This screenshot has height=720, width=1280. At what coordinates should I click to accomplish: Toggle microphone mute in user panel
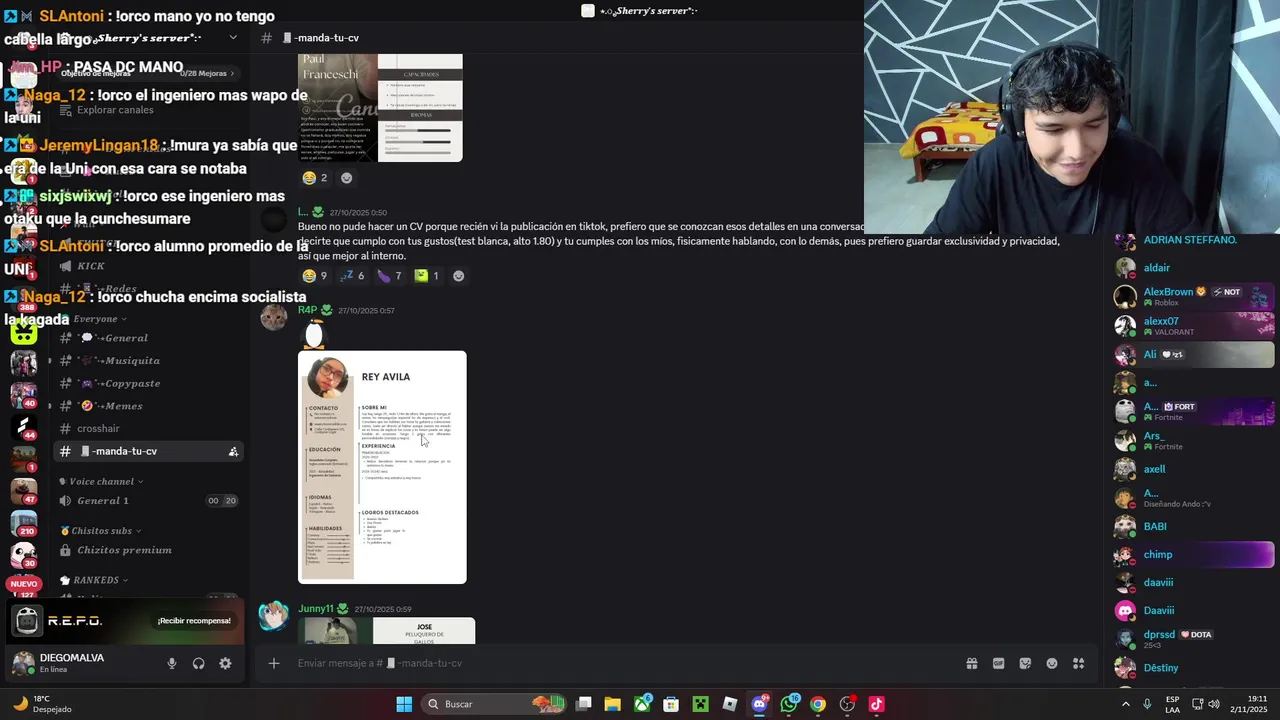172,663
